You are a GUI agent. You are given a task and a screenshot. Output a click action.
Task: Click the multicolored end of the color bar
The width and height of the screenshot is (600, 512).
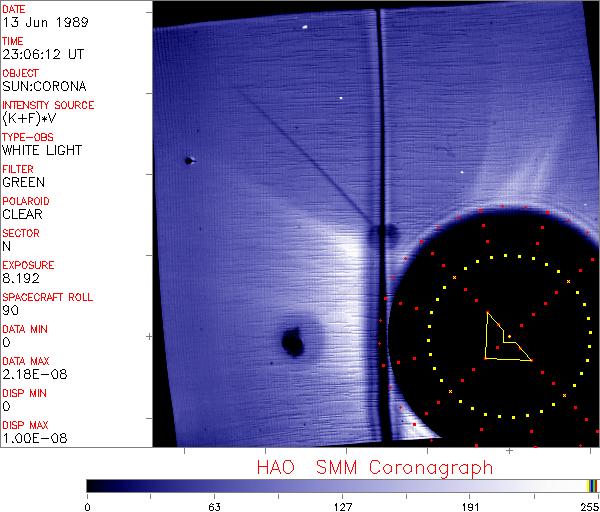point(592,485)
